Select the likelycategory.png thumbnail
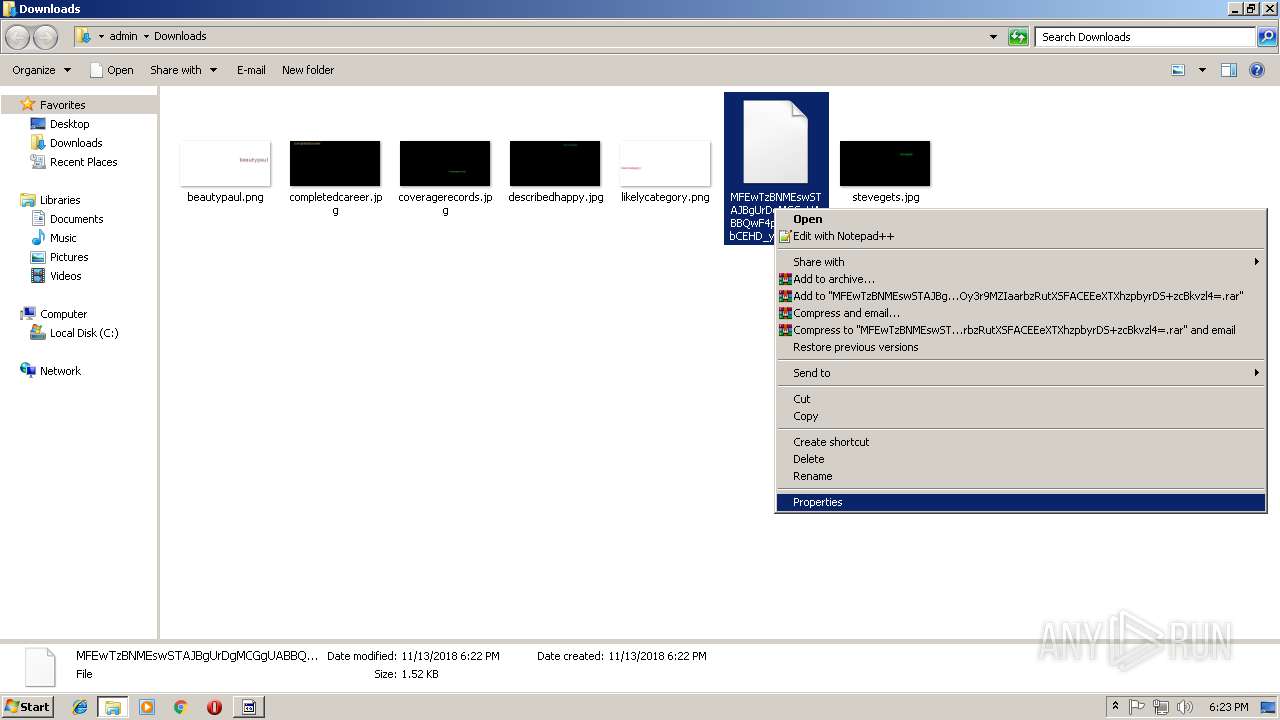This screenshot has height=720, width=1280. 665,163
